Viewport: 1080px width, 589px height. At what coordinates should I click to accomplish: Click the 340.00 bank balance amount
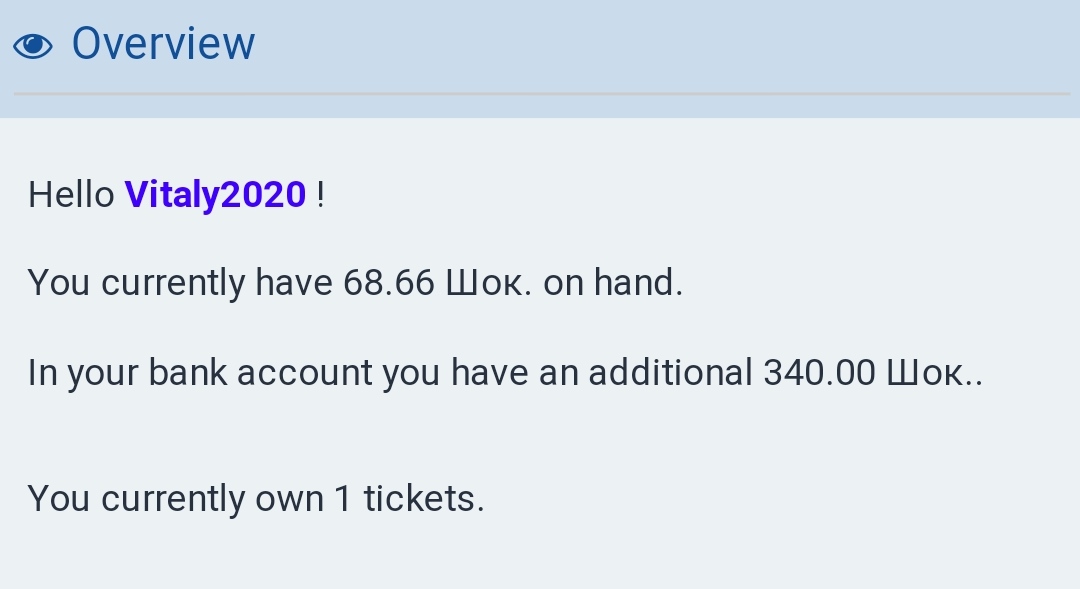(819, 373)
